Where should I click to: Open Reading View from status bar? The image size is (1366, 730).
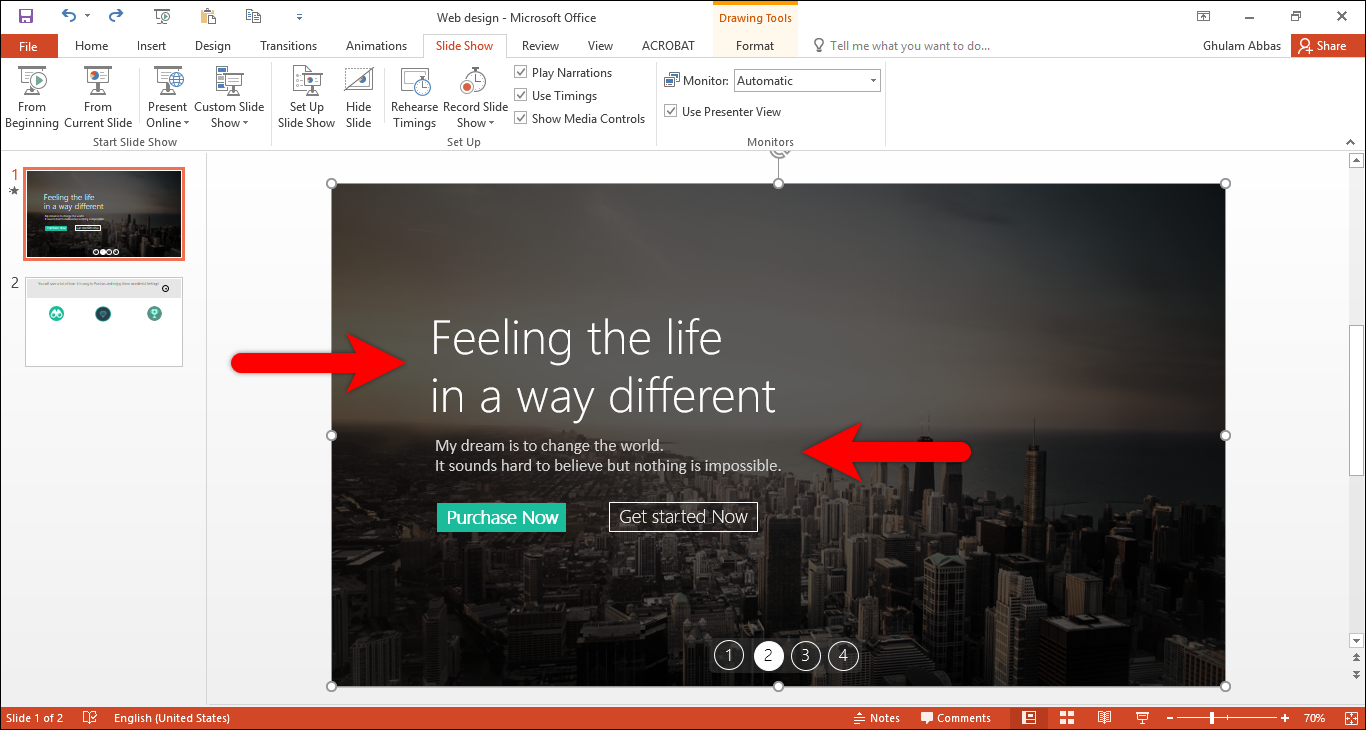(x=1104, y=717)
